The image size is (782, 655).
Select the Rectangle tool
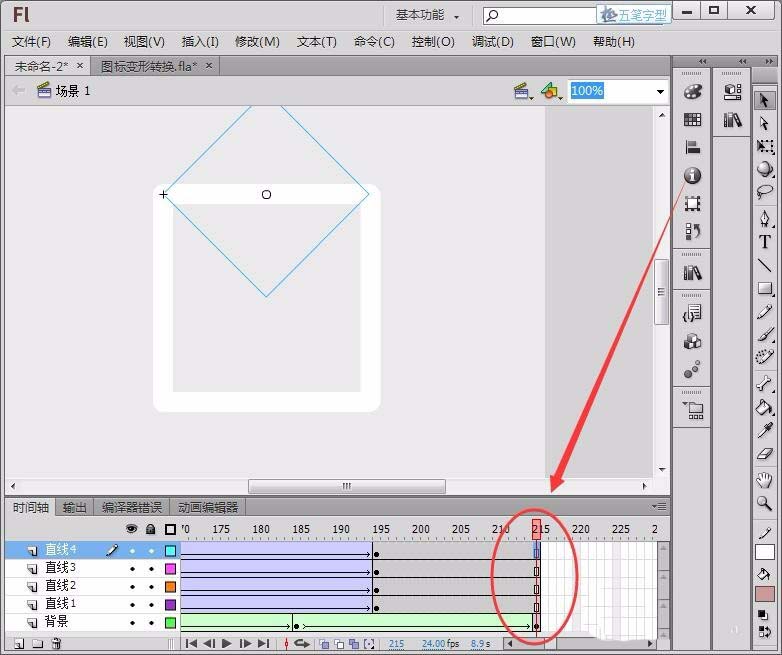(764, 288)
